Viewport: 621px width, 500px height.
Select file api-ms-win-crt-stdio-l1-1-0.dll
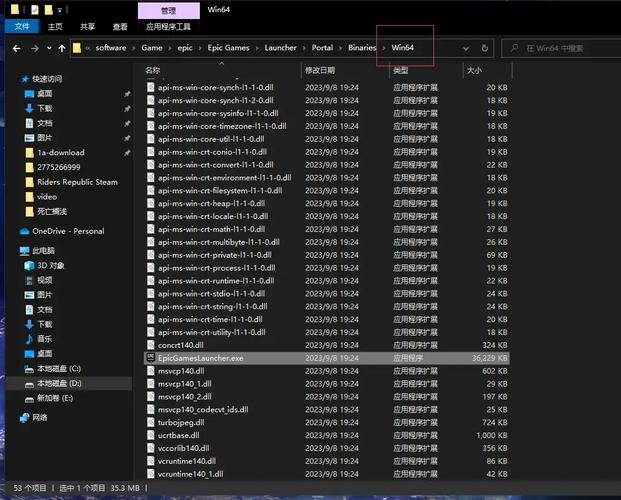pyautogui.click(x=211, y=294)
